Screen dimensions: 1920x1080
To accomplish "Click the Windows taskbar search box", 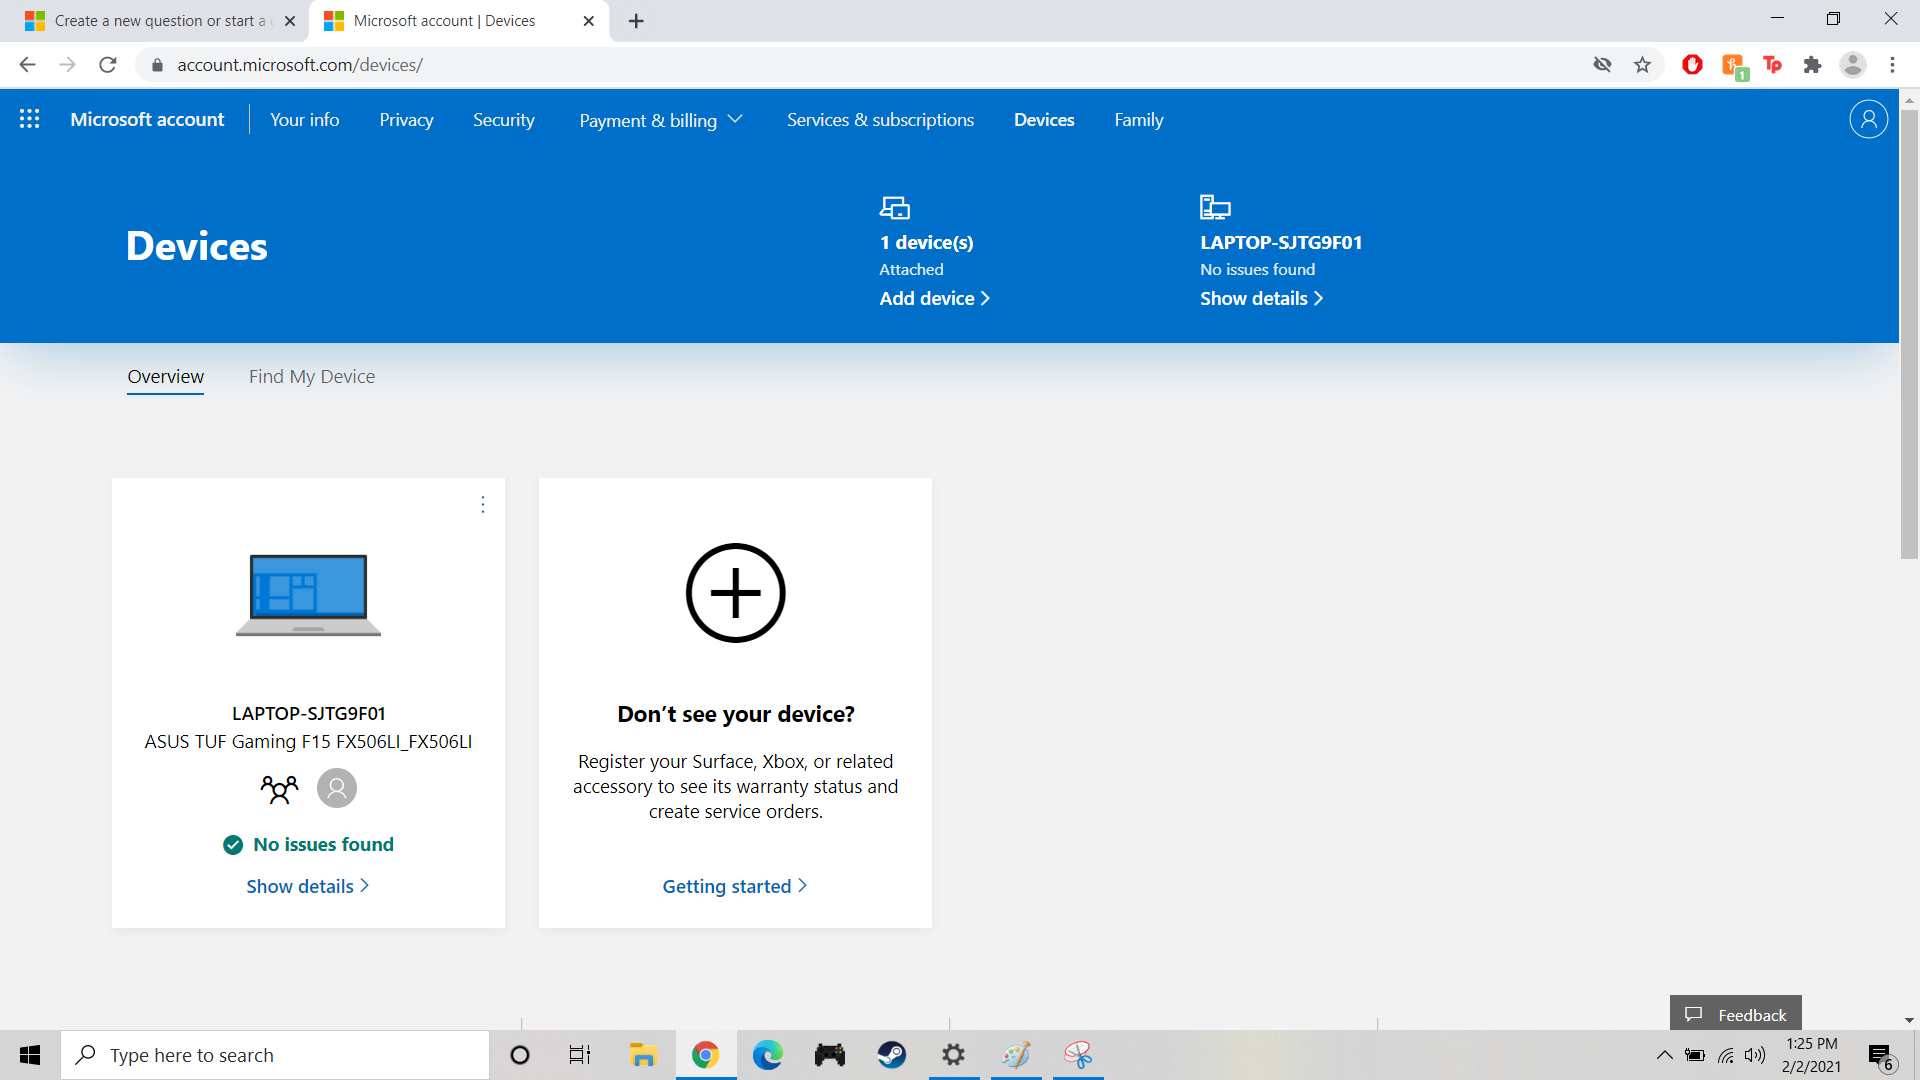I will pos(275,1055).
